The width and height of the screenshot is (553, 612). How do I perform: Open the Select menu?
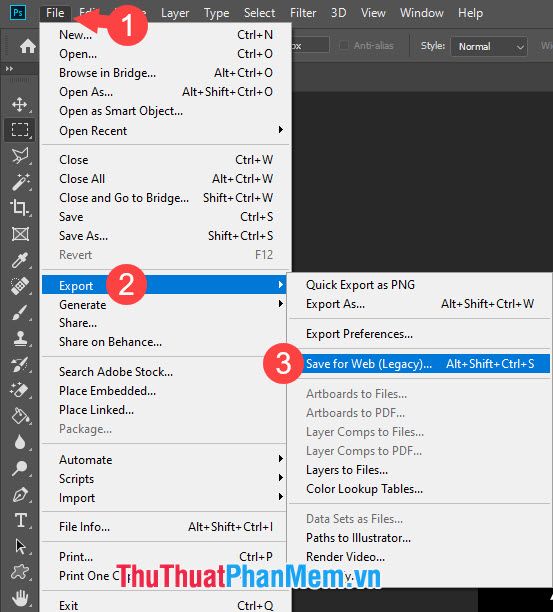click(259, 13)
